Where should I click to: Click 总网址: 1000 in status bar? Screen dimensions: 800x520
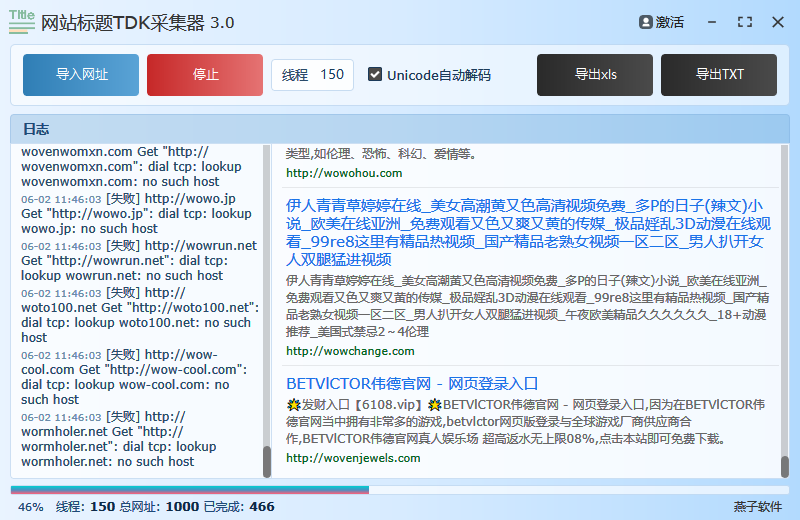click(x=159, y=507)
